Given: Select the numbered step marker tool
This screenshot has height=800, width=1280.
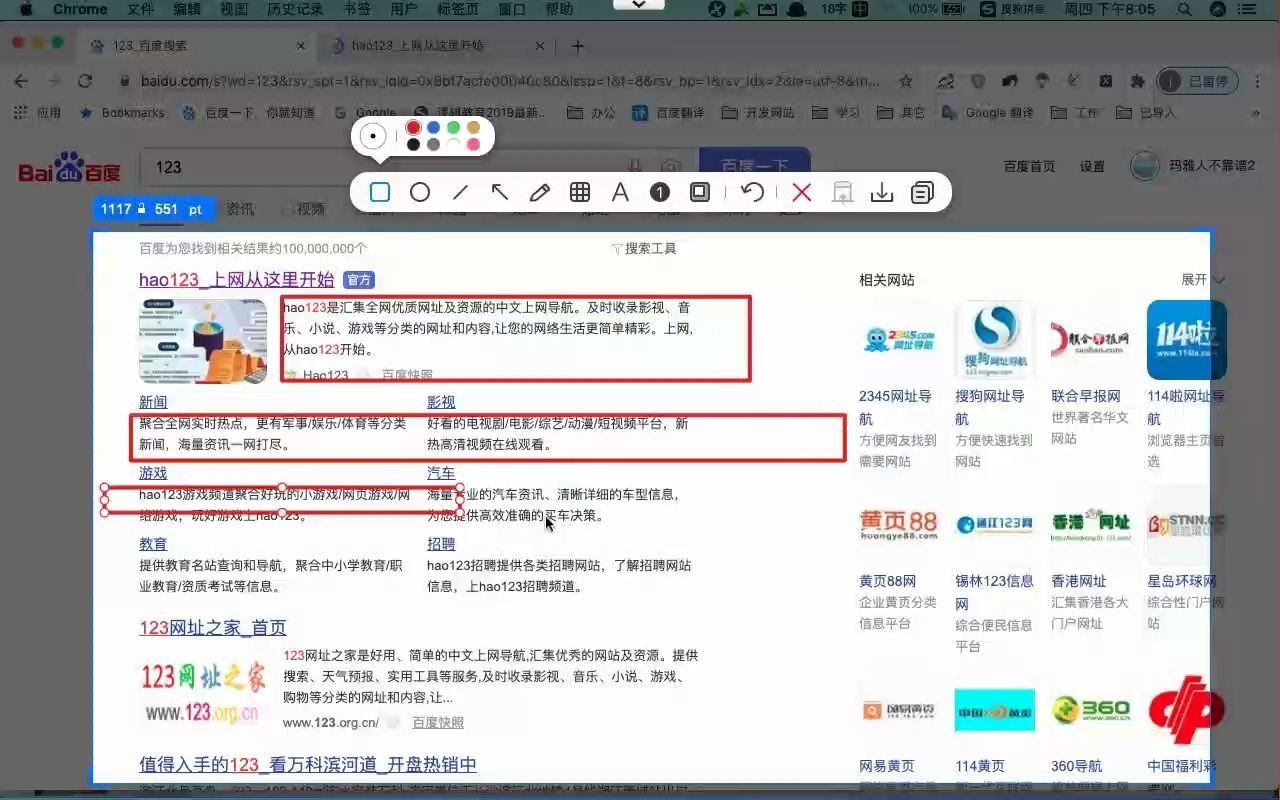Looking at the screenshot, I should click(x=660, y=192).
